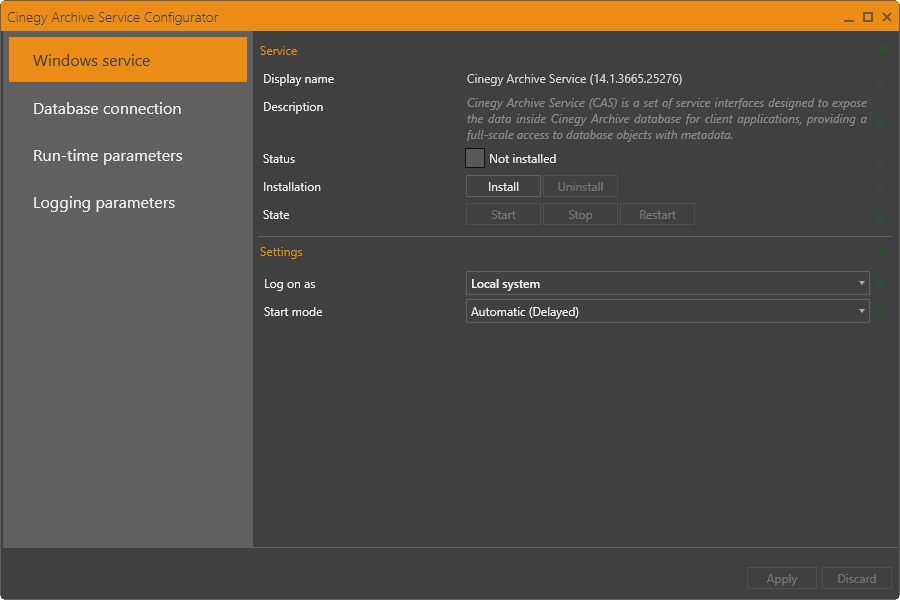Viewport: 900px width, 600px height.
Task: Start the service with the Start button
Action: click(503, 215)
